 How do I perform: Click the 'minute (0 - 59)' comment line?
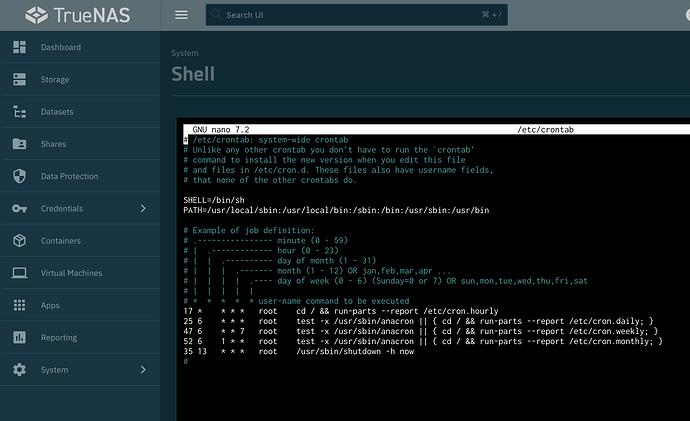pos(266,241)
